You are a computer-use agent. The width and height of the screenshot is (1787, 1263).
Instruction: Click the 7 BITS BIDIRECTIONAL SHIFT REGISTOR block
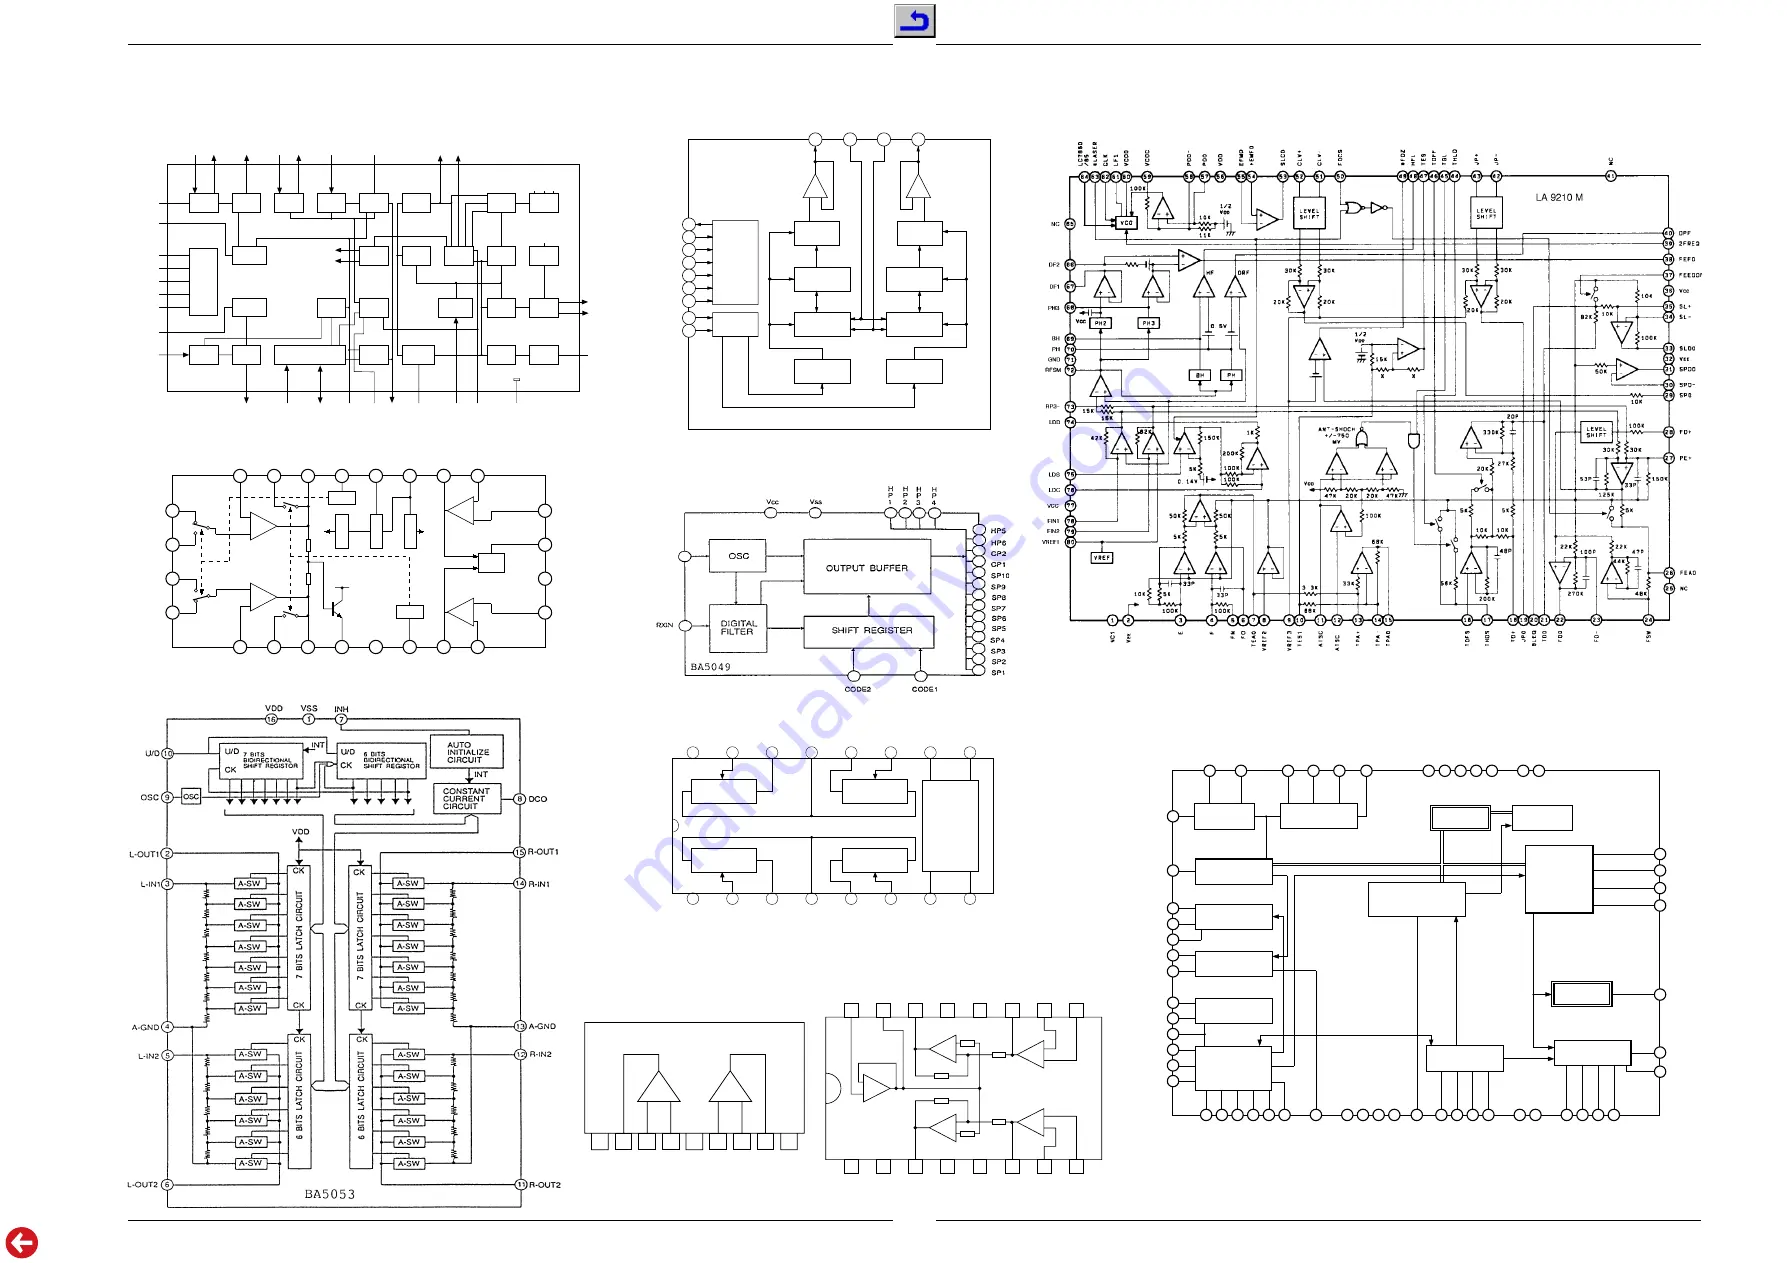[x=261, y=760]
